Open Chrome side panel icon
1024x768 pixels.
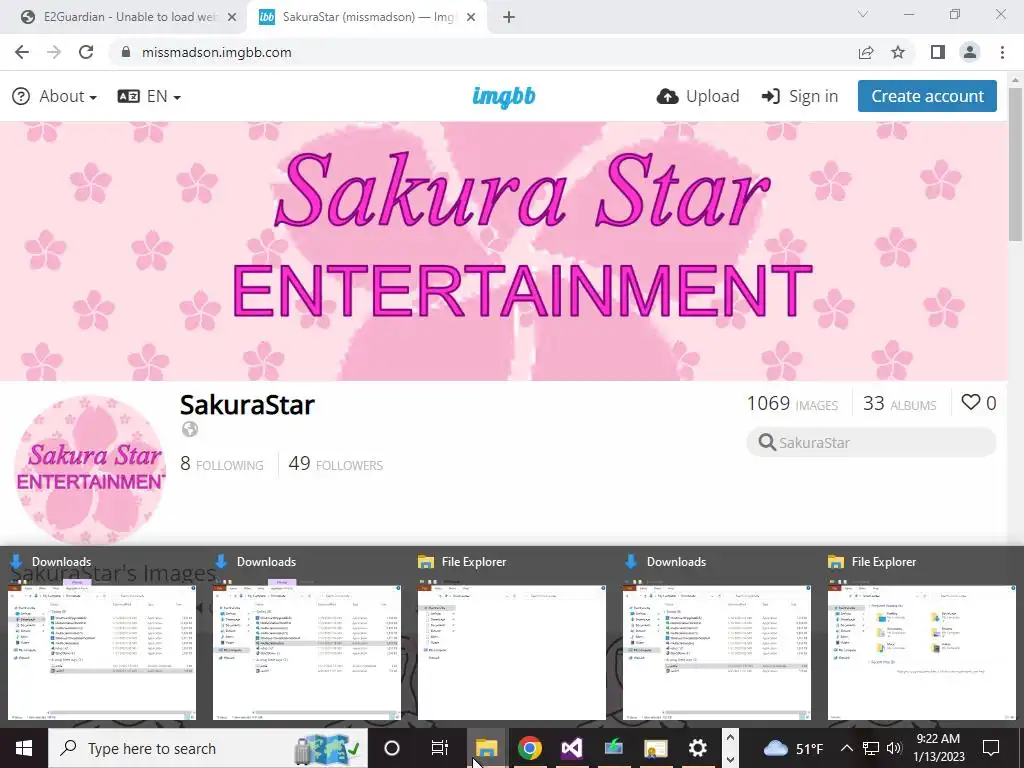click(938, 52)
